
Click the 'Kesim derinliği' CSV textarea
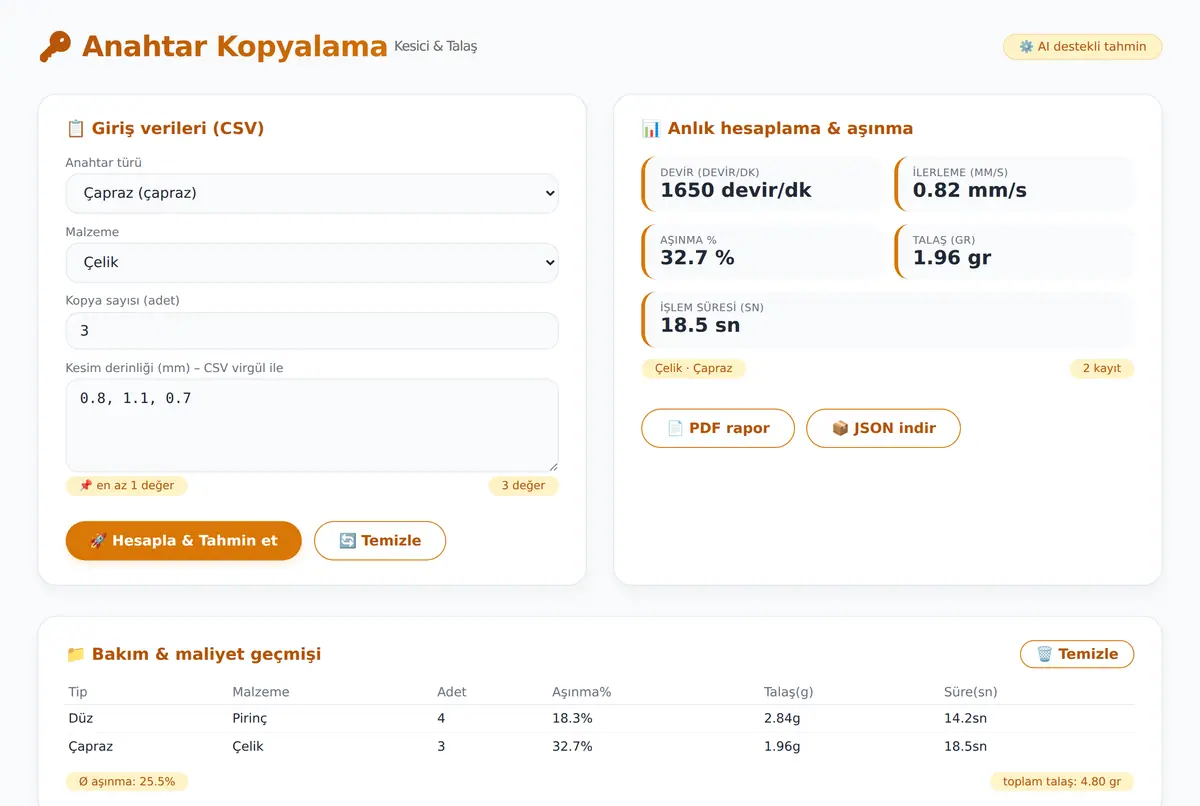point(312,425)
